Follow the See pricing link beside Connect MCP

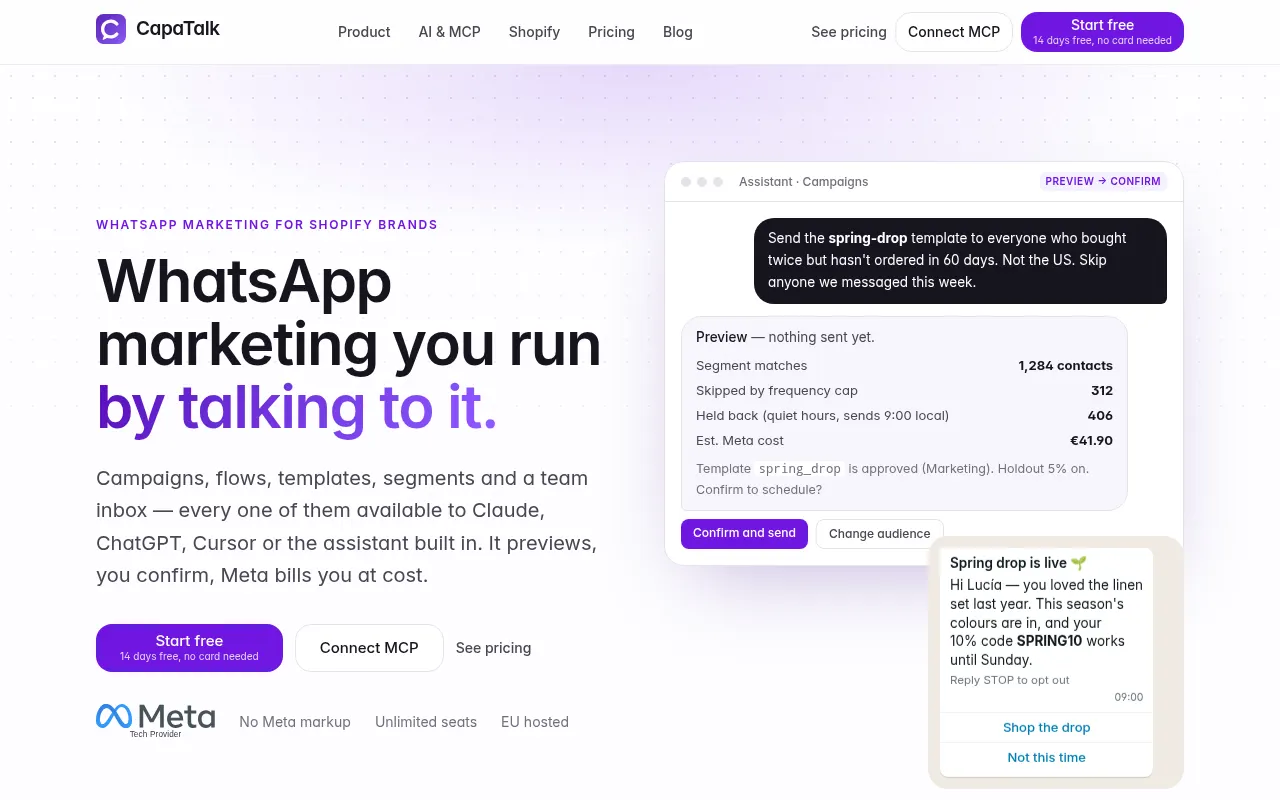pyautogui.click(x=493, y=648)
